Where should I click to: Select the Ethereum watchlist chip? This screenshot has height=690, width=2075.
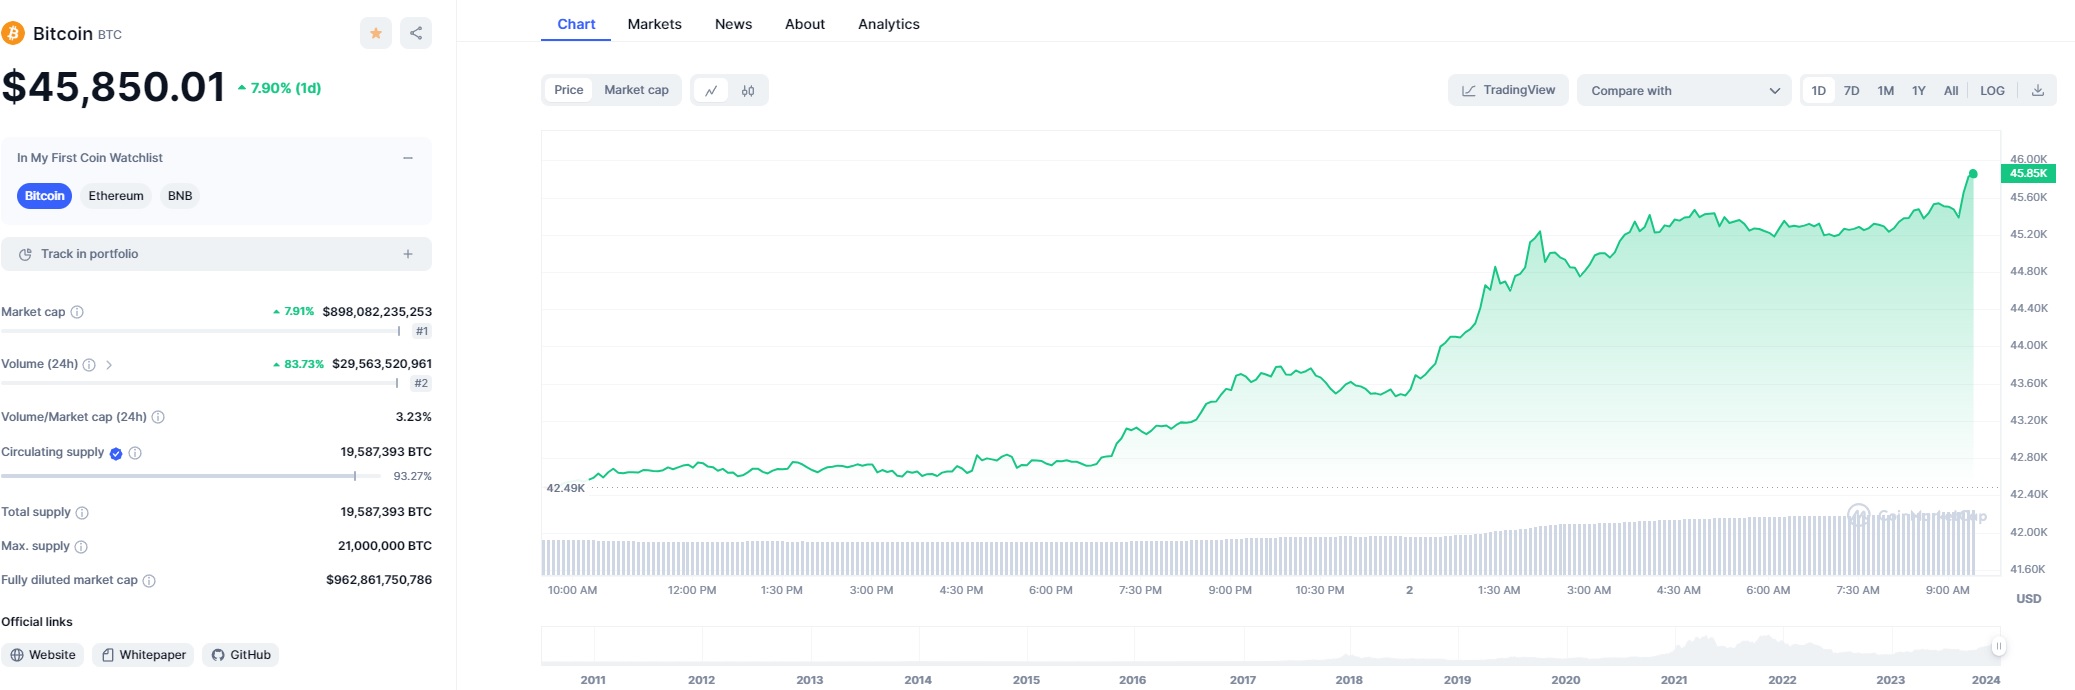[116, 196]
